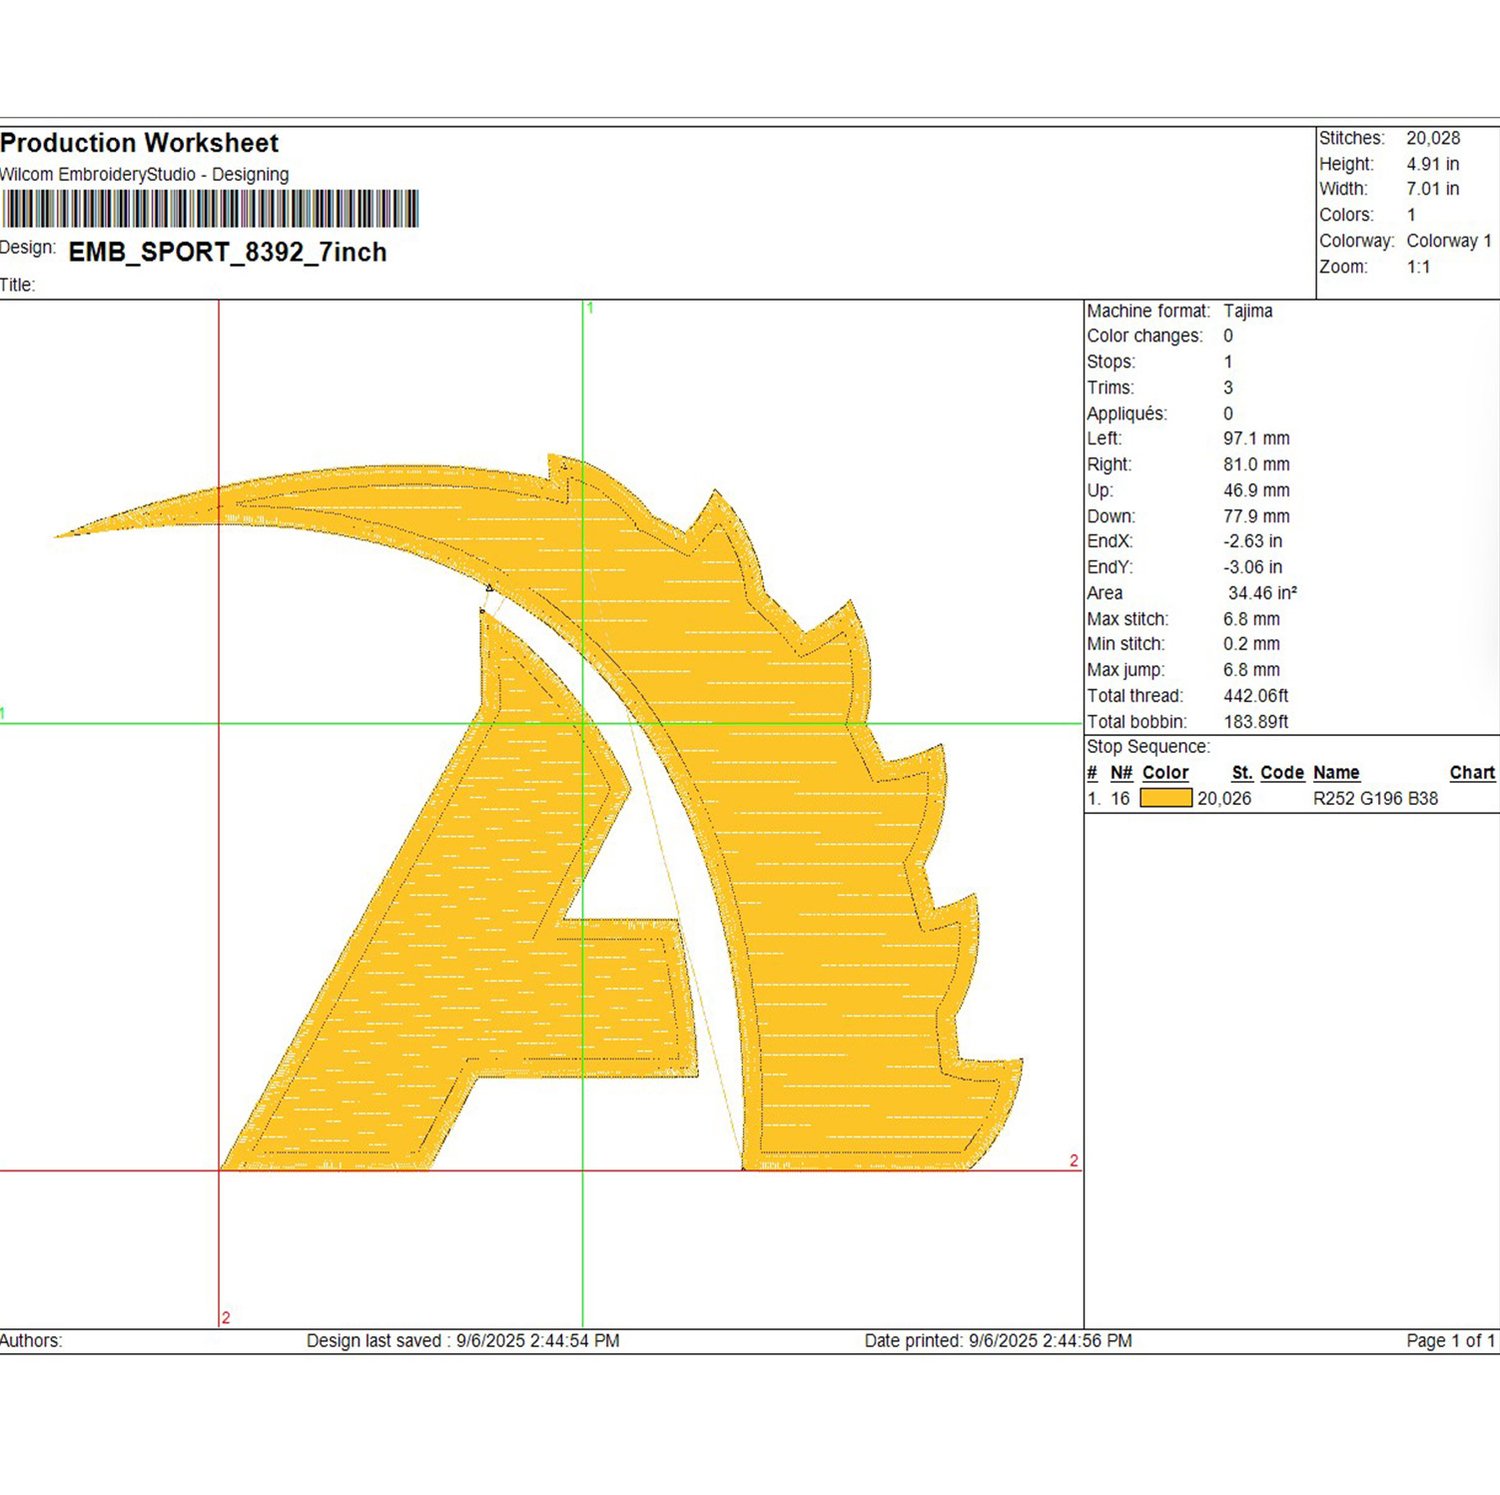Select the 'N#' column header
Screen dimensions: 1500x1495
point(1121,773)
